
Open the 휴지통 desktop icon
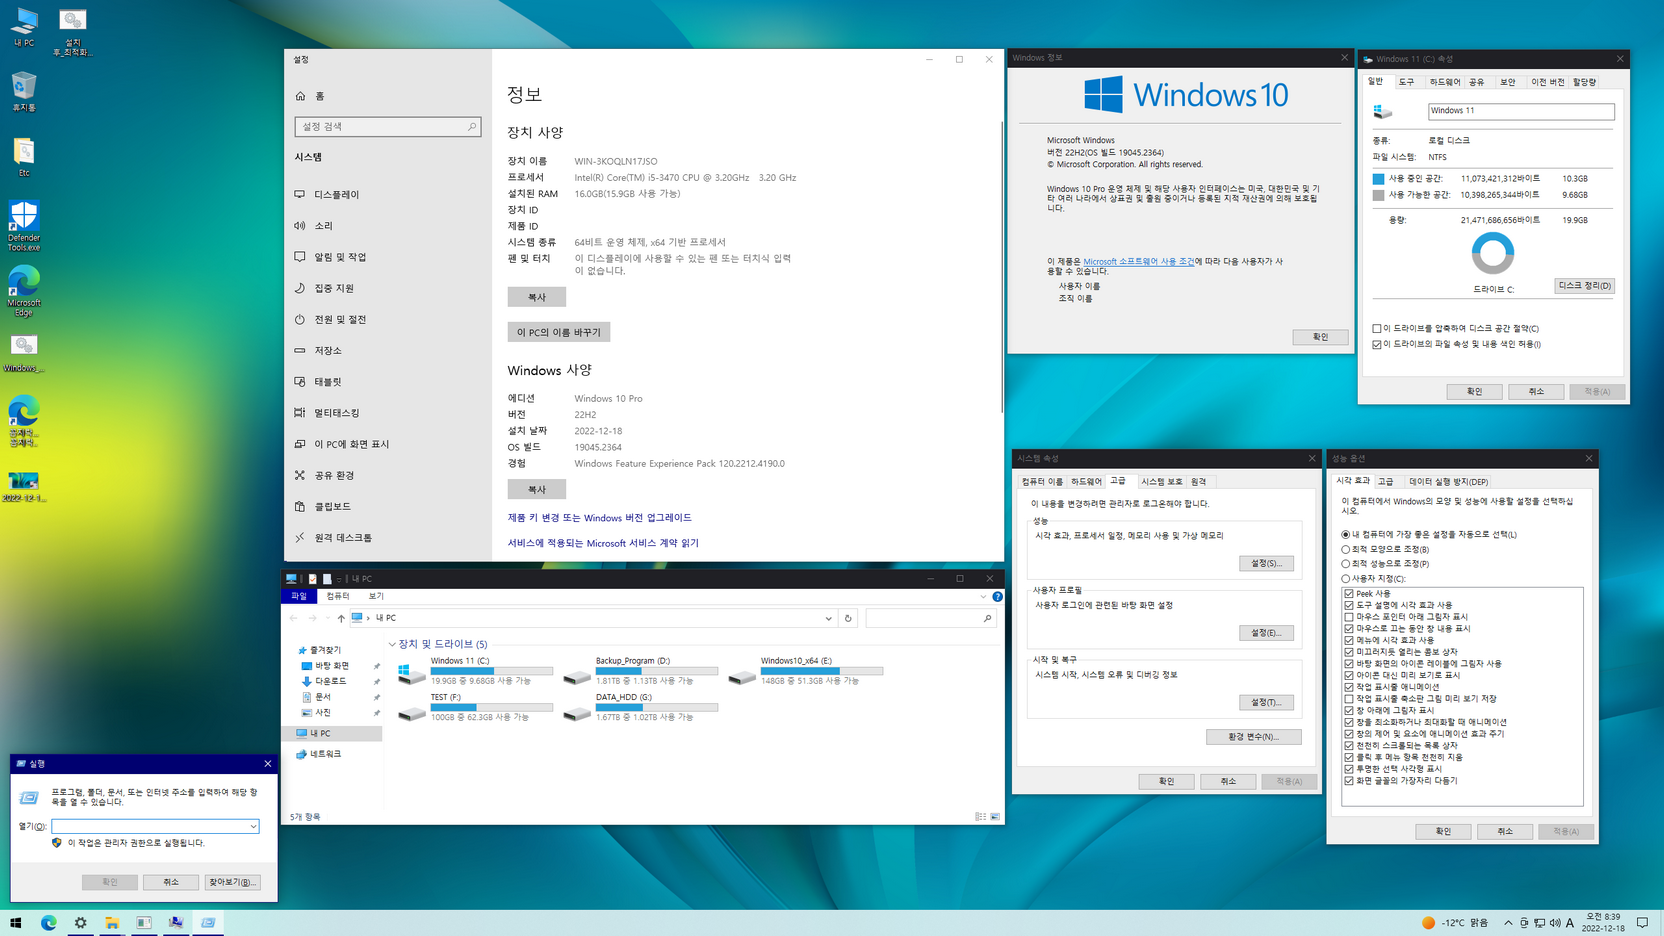pyautogui.click(x=24, y=92)
